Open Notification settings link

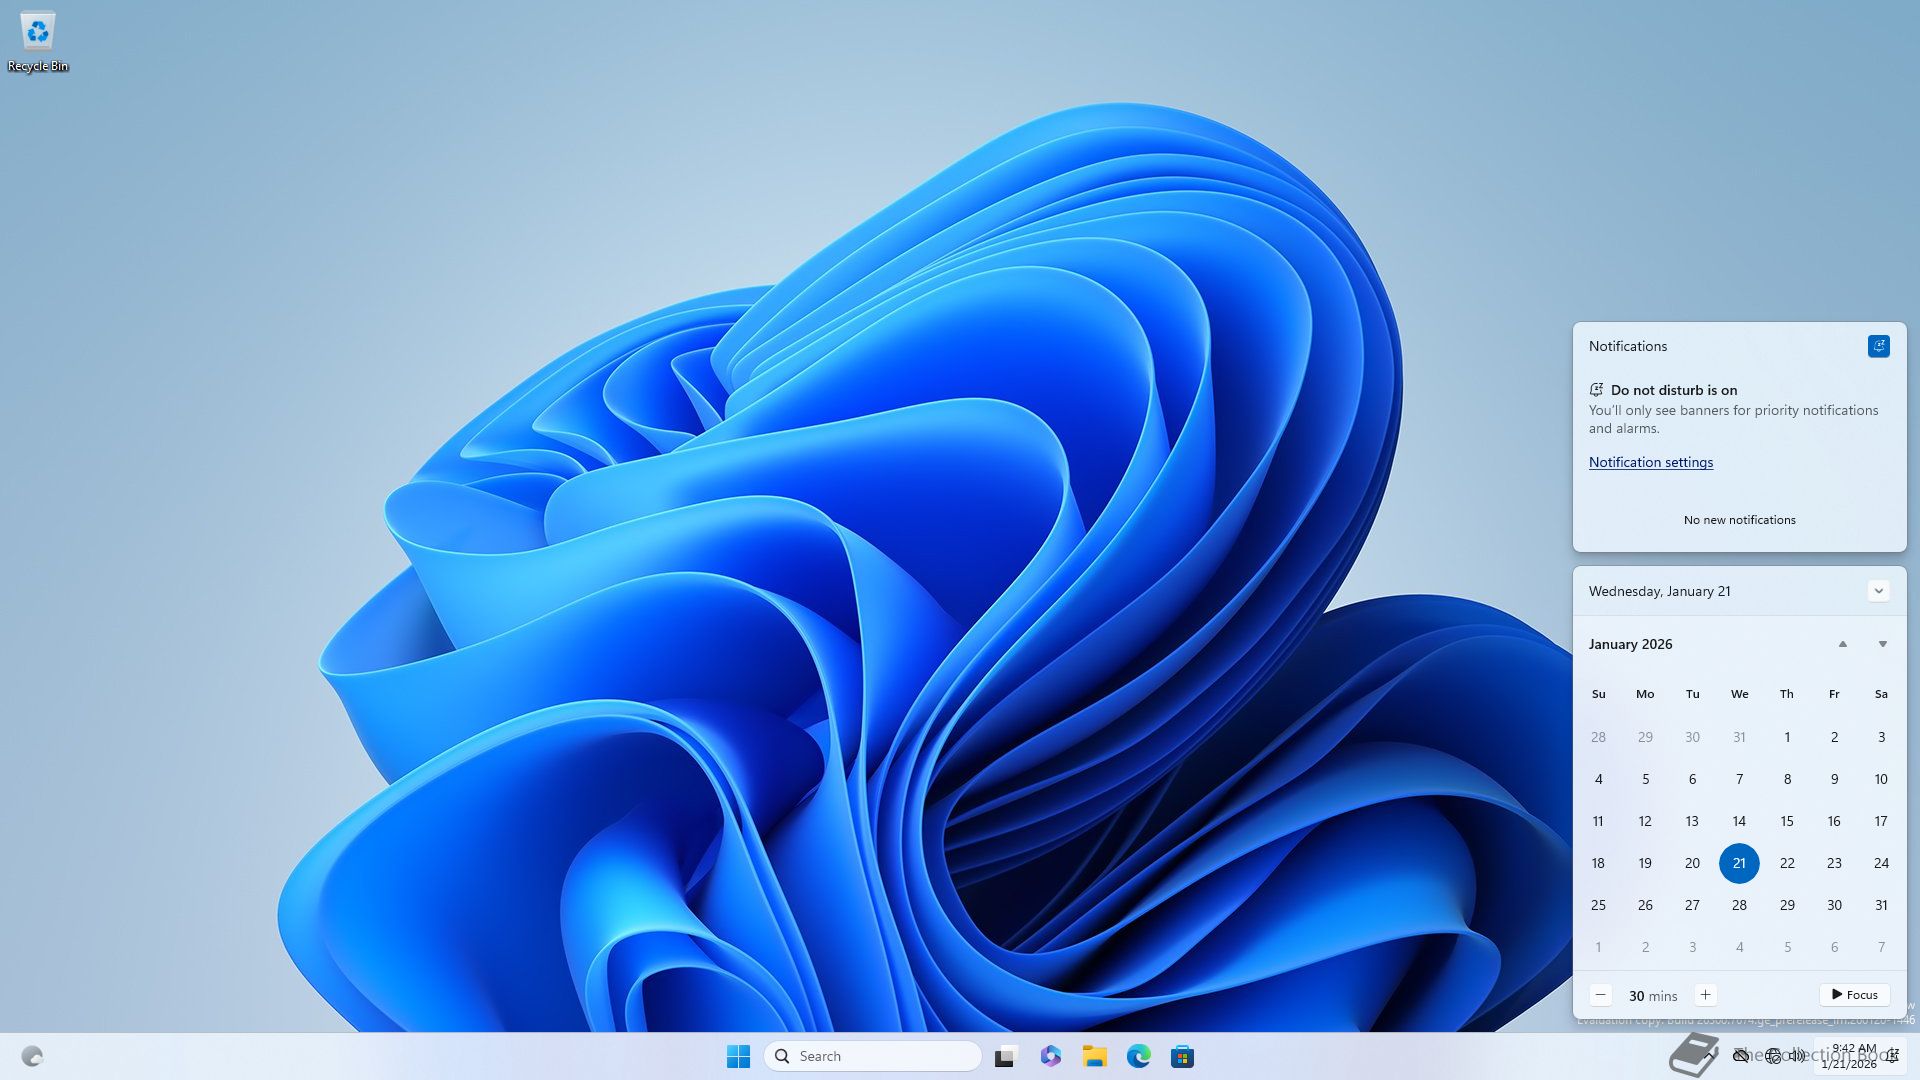1650,462
